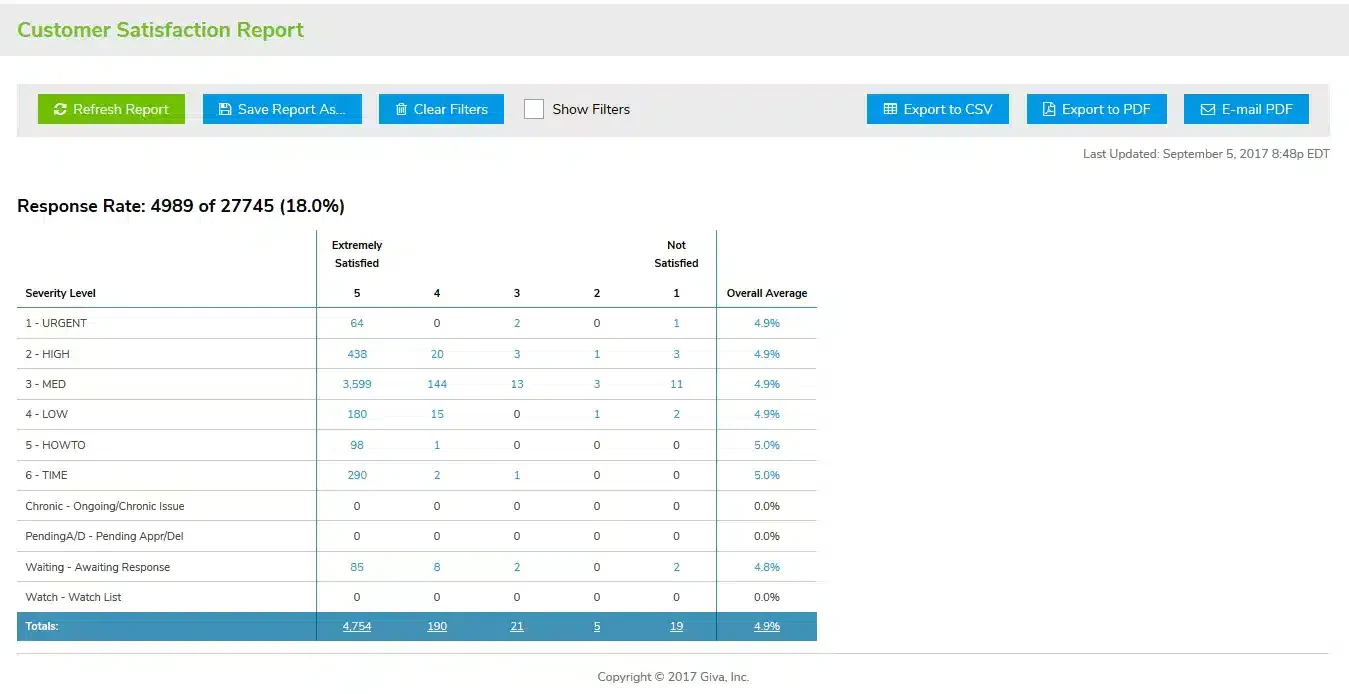Click the E-mail PDF button label
Screen dimensions: 1349x694
pos(1257,109)
